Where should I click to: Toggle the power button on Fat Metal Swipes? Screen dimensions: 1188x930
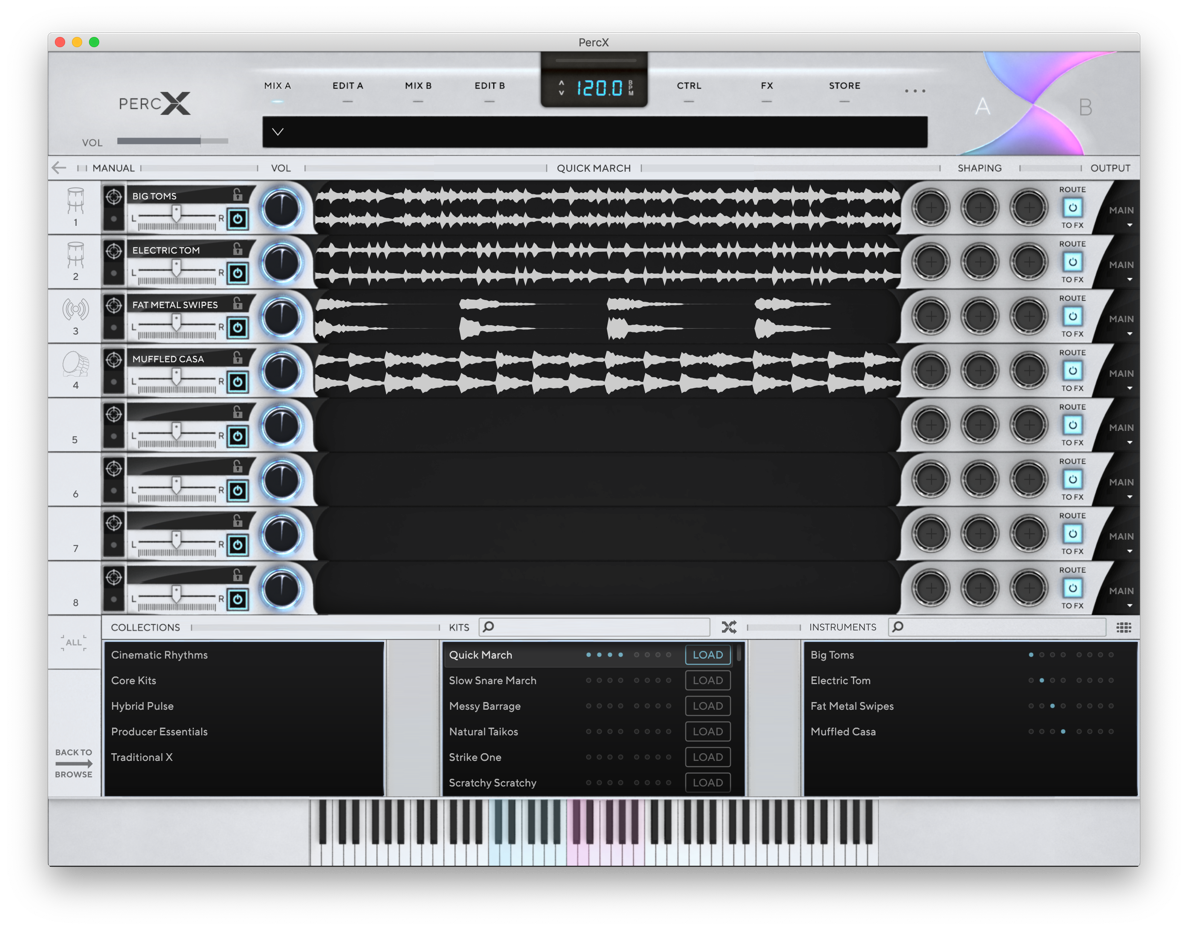coord(238,327)
